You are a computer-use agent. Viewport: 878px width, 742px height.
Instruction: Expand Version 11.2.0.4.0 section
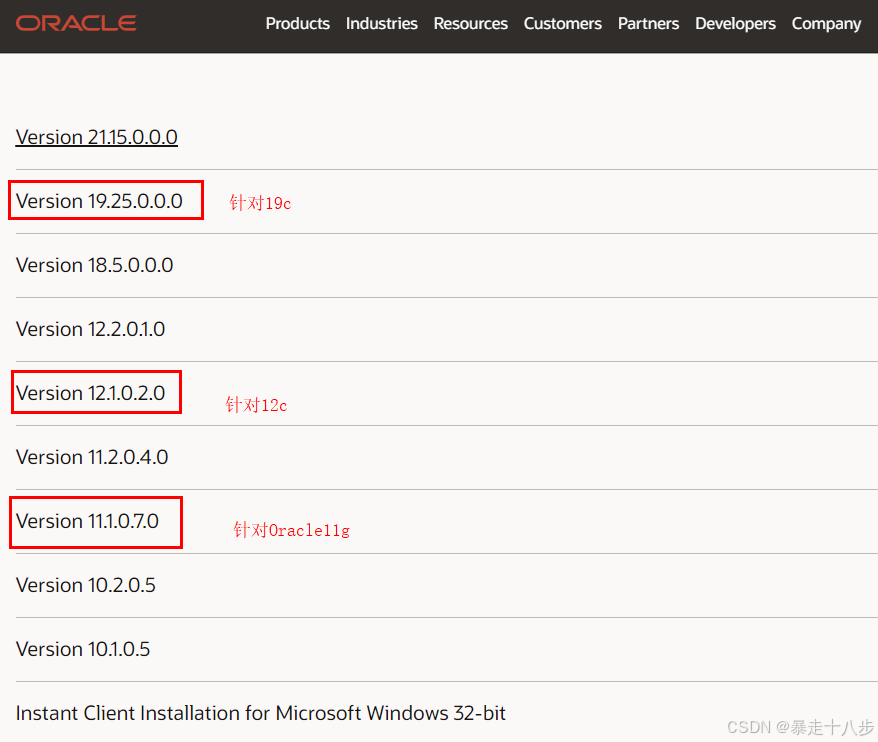(x=92, y=457)
